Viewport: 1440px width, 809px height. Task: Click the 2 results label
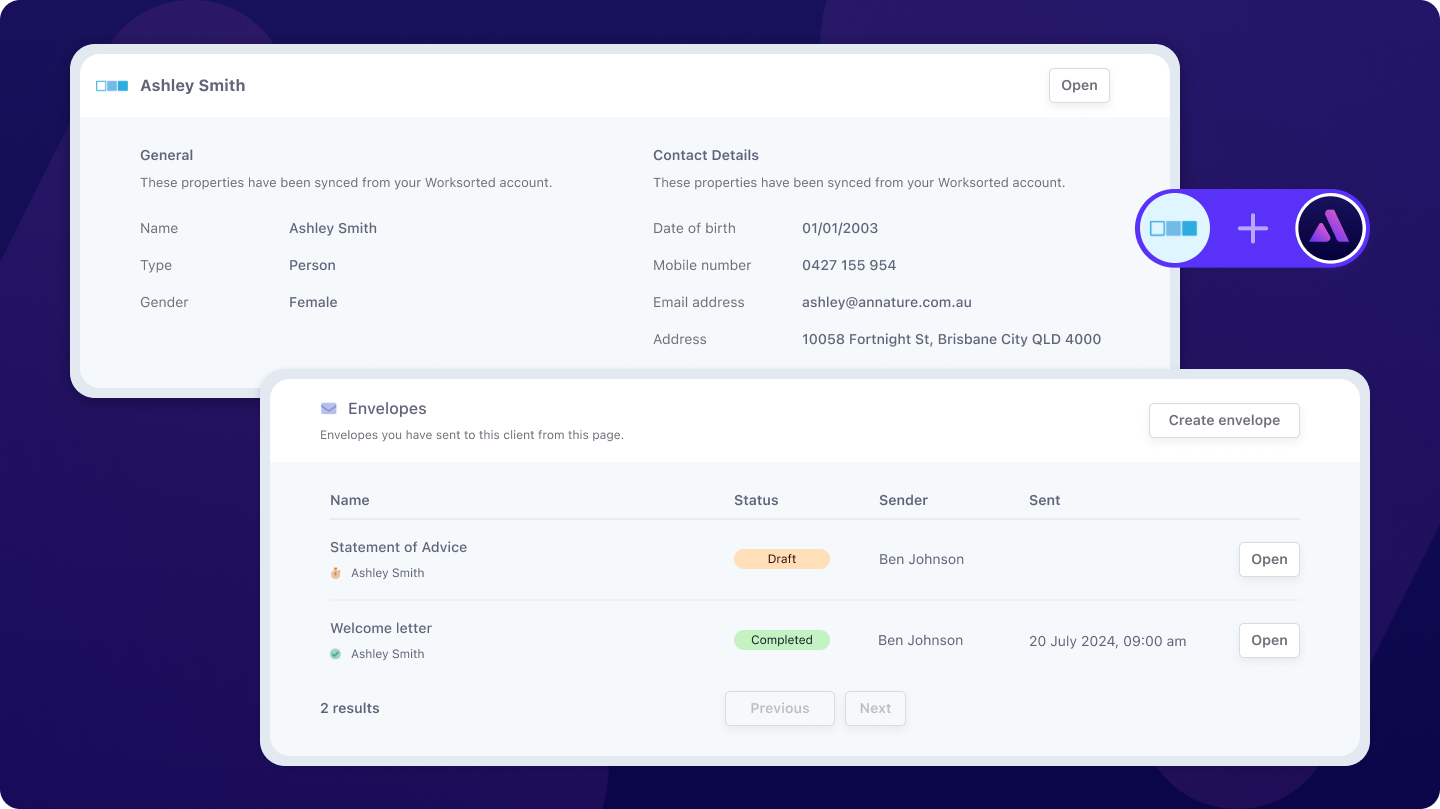(x=350, y=708)
